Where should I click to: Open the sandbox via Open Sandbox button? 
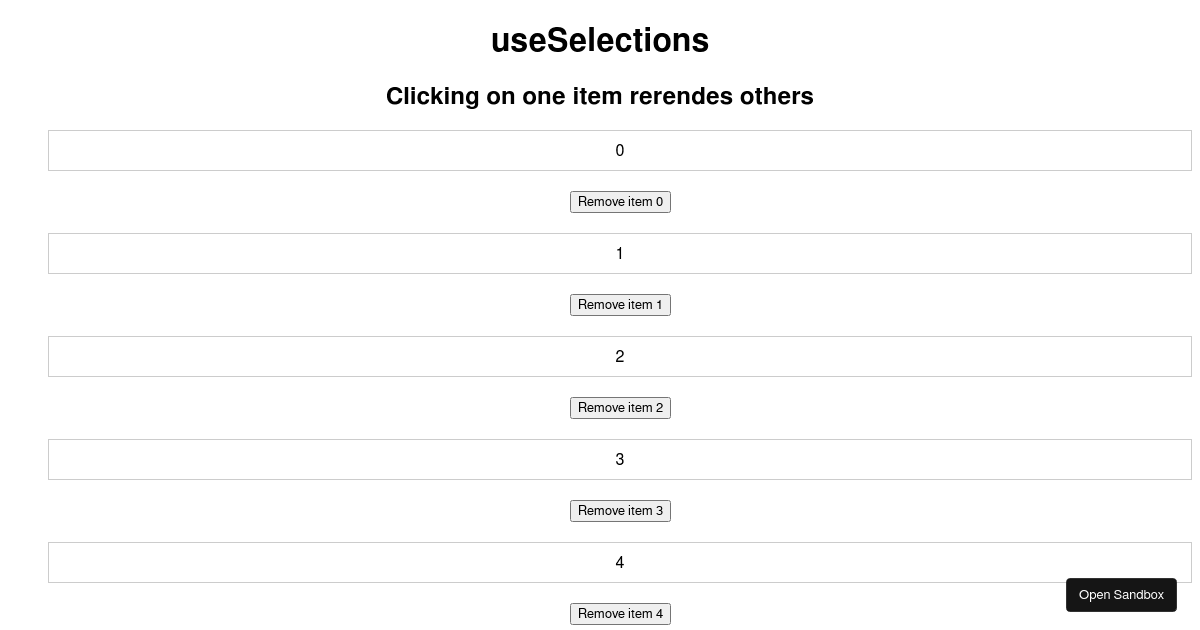[1121, 595]
